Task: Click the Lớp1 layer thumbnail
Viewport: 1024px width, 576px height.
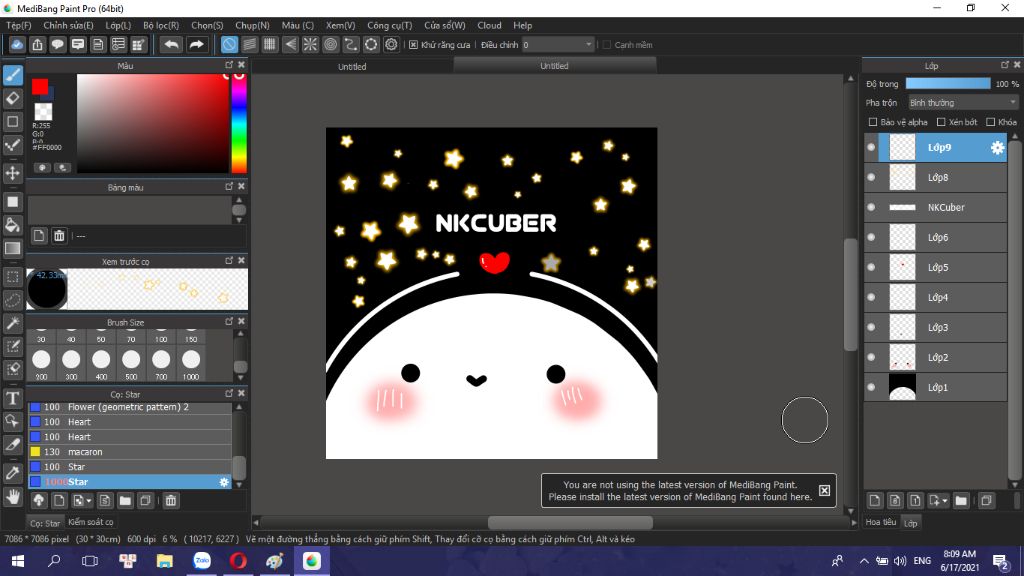Action: point(903,387)
